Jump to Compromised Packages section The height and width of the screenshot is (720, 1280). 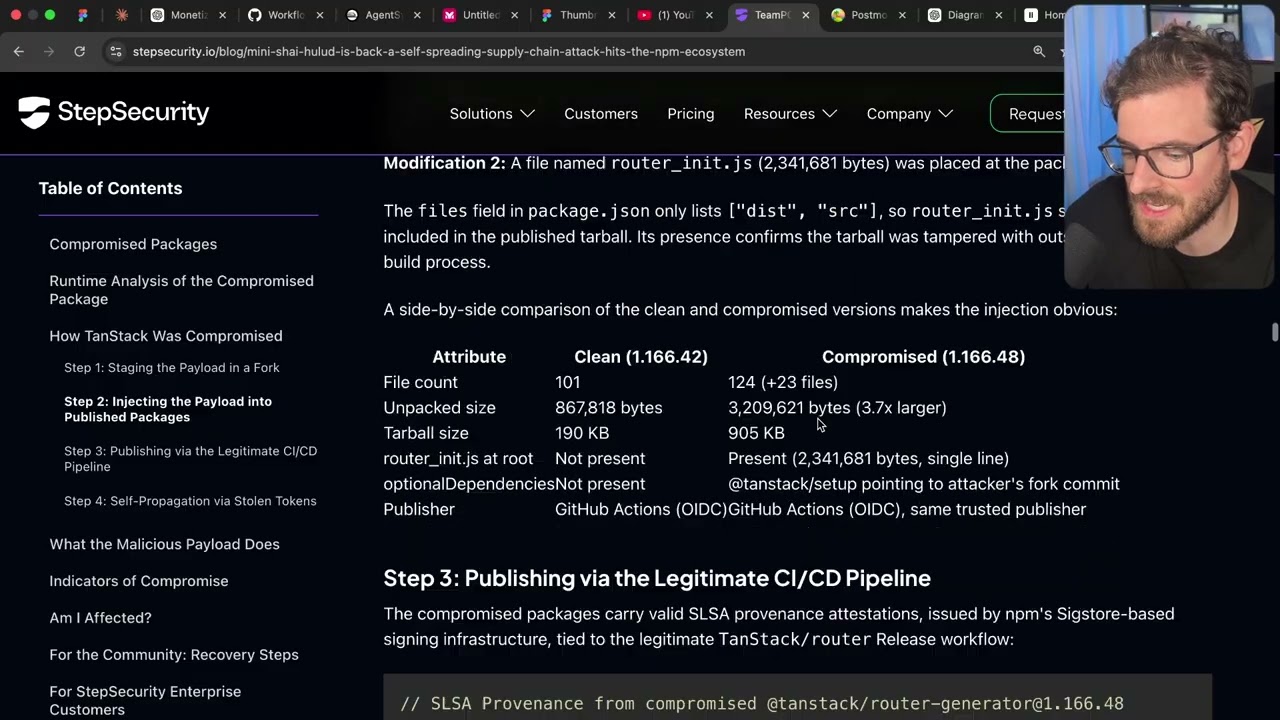pyautogui.click(x=133, y=244)
